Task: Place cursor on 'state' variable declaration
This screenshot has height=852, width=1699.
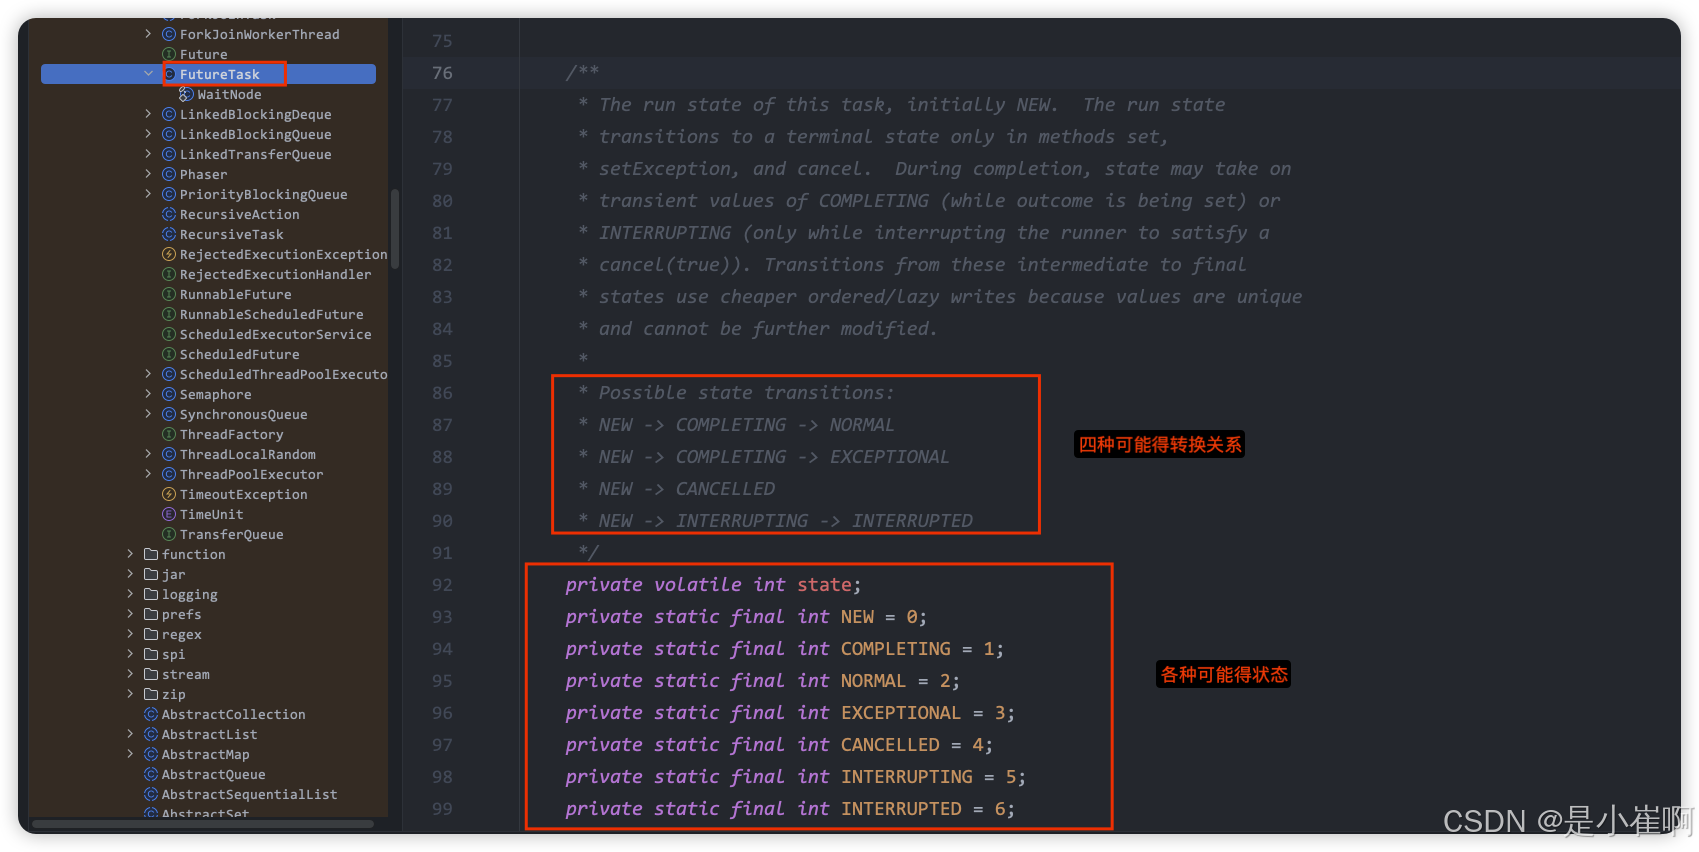Action: [x=824, y=585]
